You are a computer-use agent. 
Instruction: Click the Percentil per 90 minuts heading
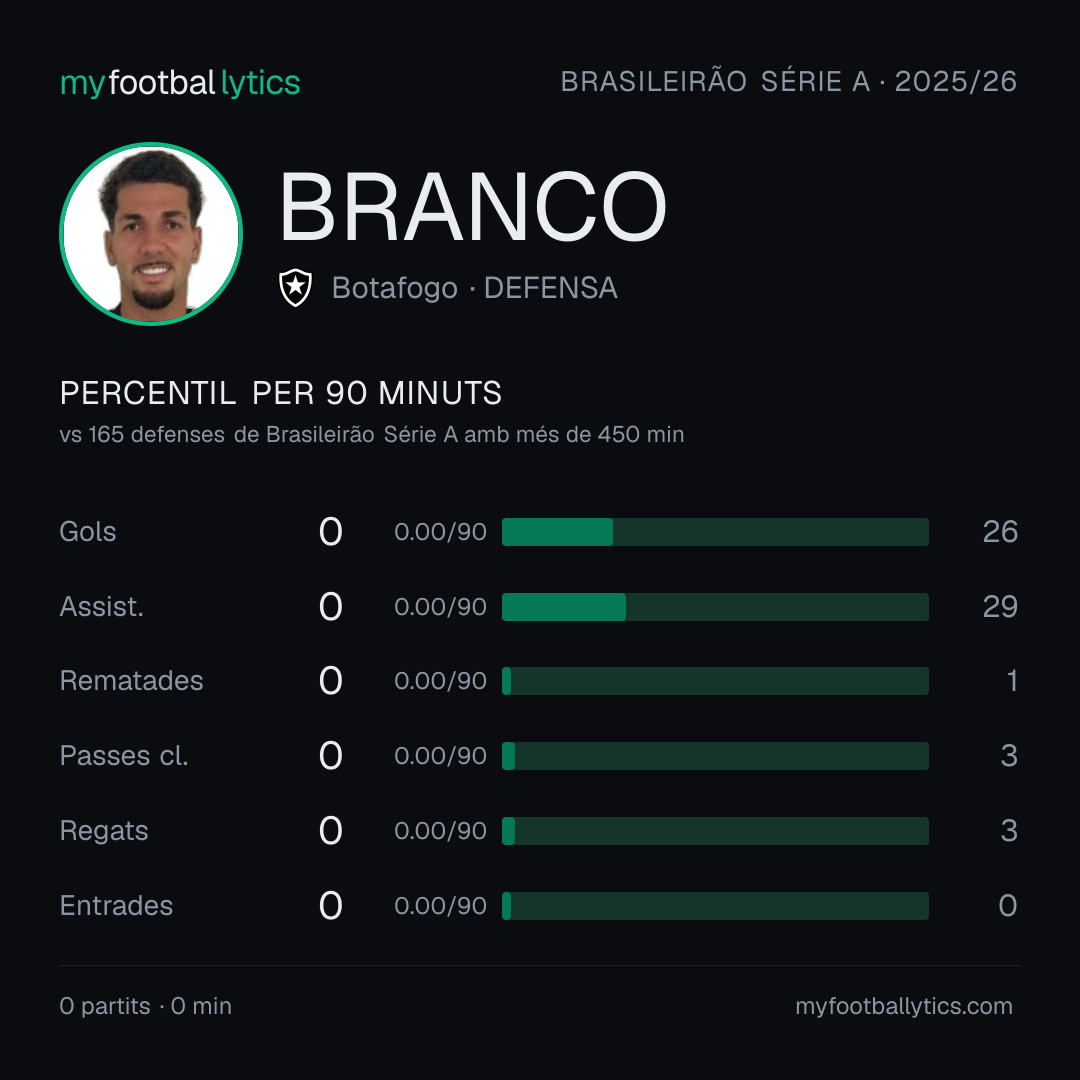click(x=281, y=393)
